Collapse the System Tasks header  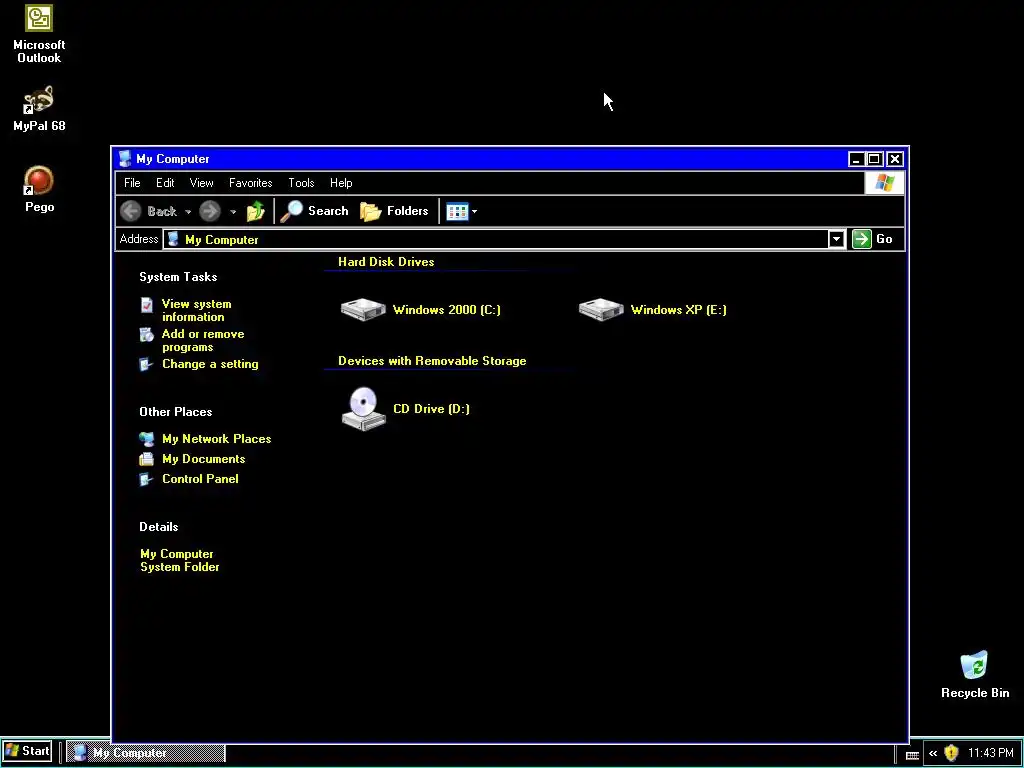pyautogui.click(x=178, y=277)
